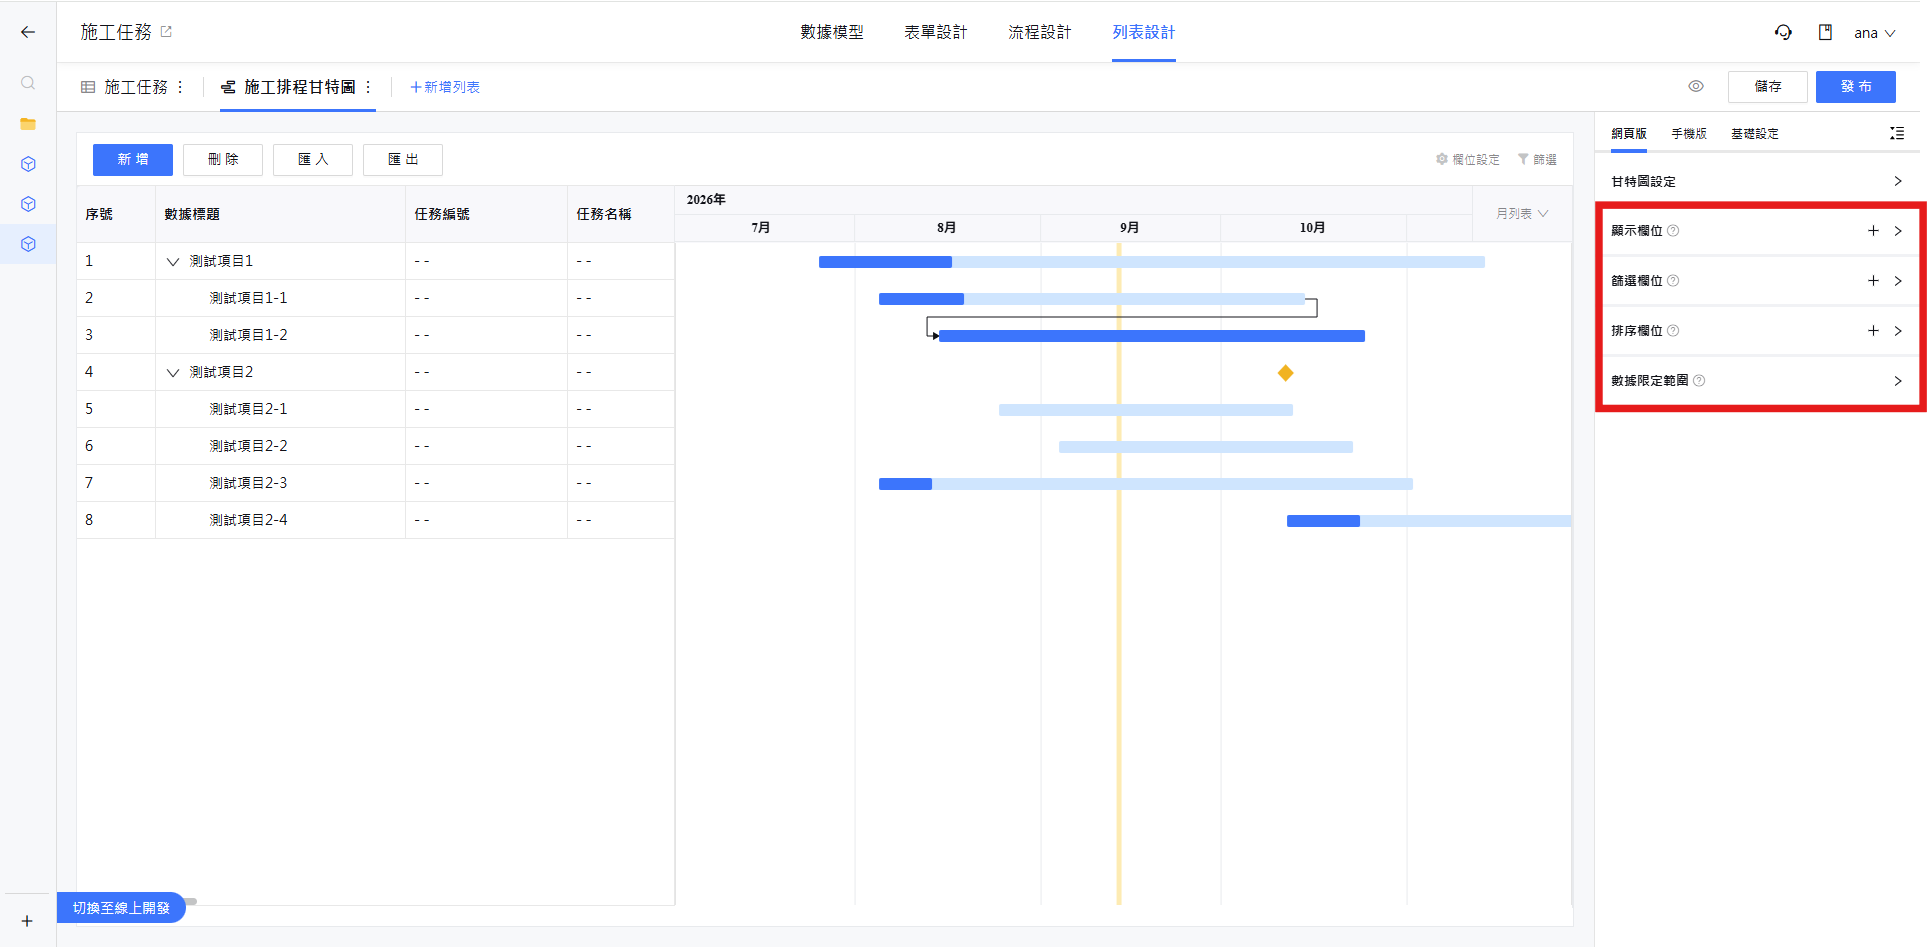This screenshot has height=947, width=1927.
Task: Click the 新增 button
Action: tap(133, 160)
